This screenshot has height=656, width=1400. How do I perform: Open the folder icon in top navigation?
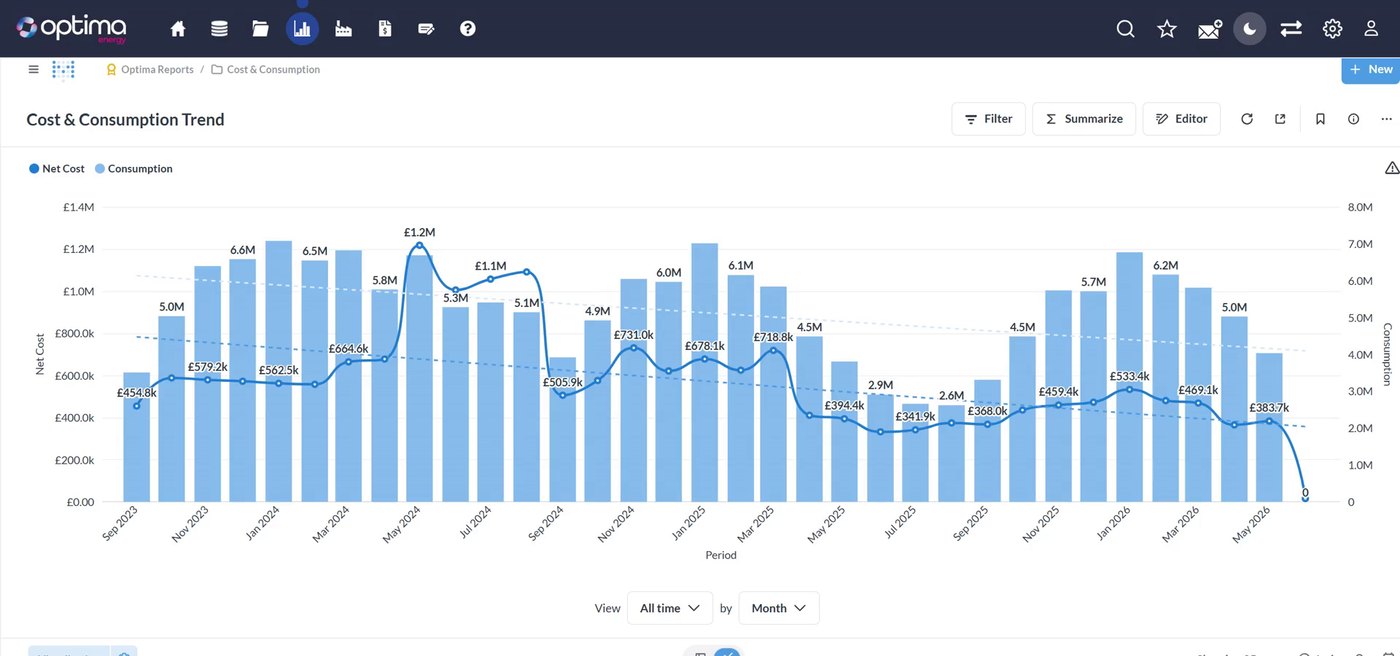tap(261, 29)
